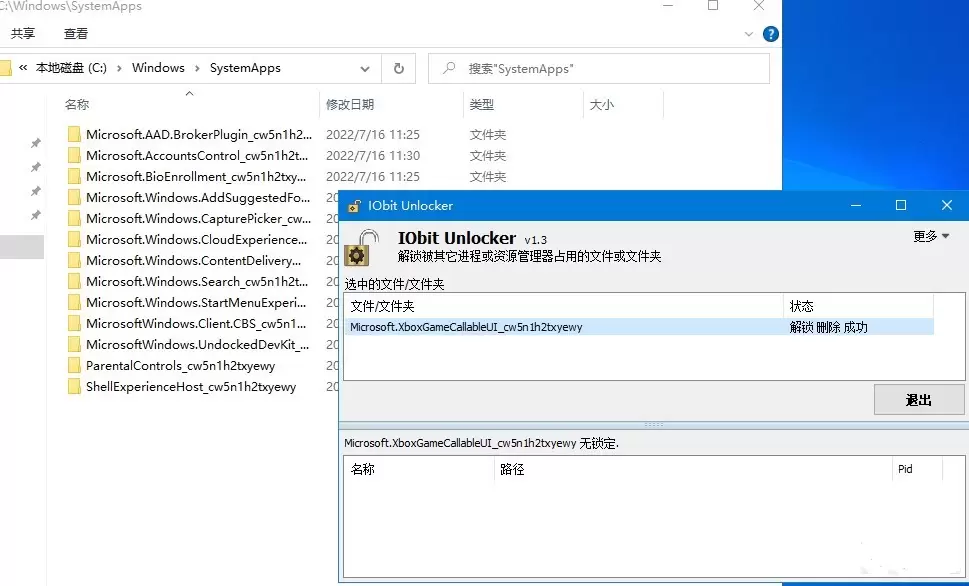The width and height of the screenshot is (969, 586).
Task: Sort files by the 名称 column
Action: pos(77,104)
